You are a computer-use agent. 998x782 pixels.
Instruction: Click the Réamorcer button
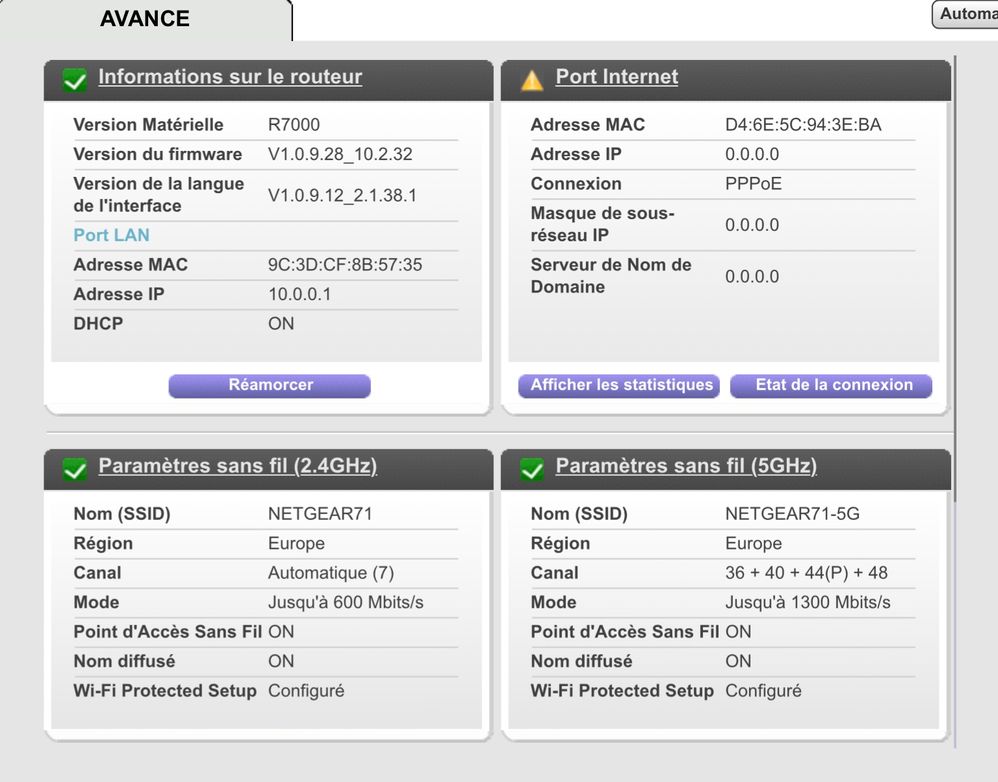coord(269,386)
